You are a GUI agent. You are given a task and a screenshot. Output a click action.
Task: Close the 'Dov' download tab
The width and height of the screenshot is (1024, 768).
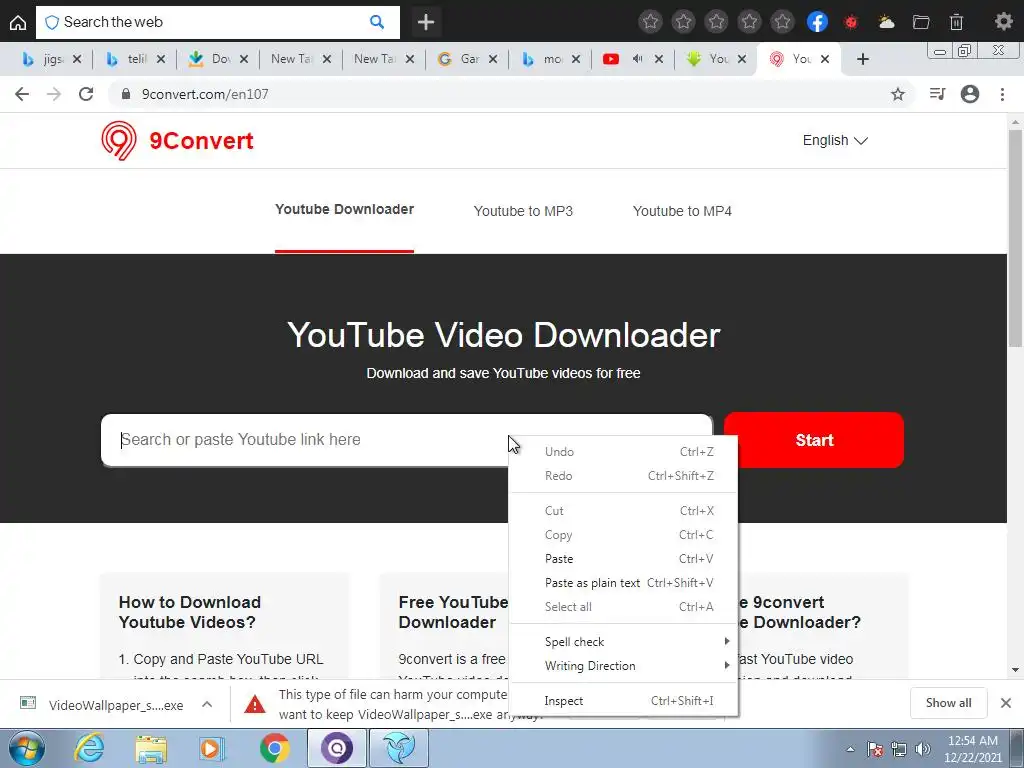(244, 59)
